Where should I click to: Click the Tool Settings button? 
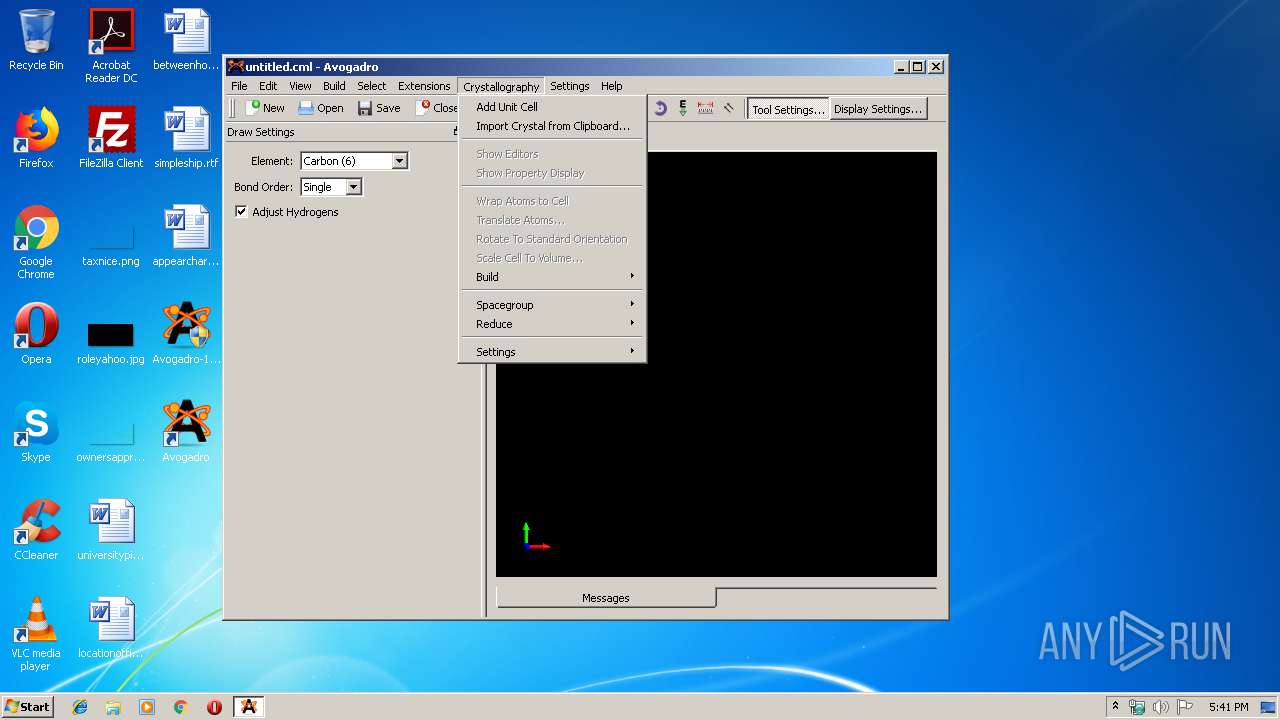(x=787, y=109)
